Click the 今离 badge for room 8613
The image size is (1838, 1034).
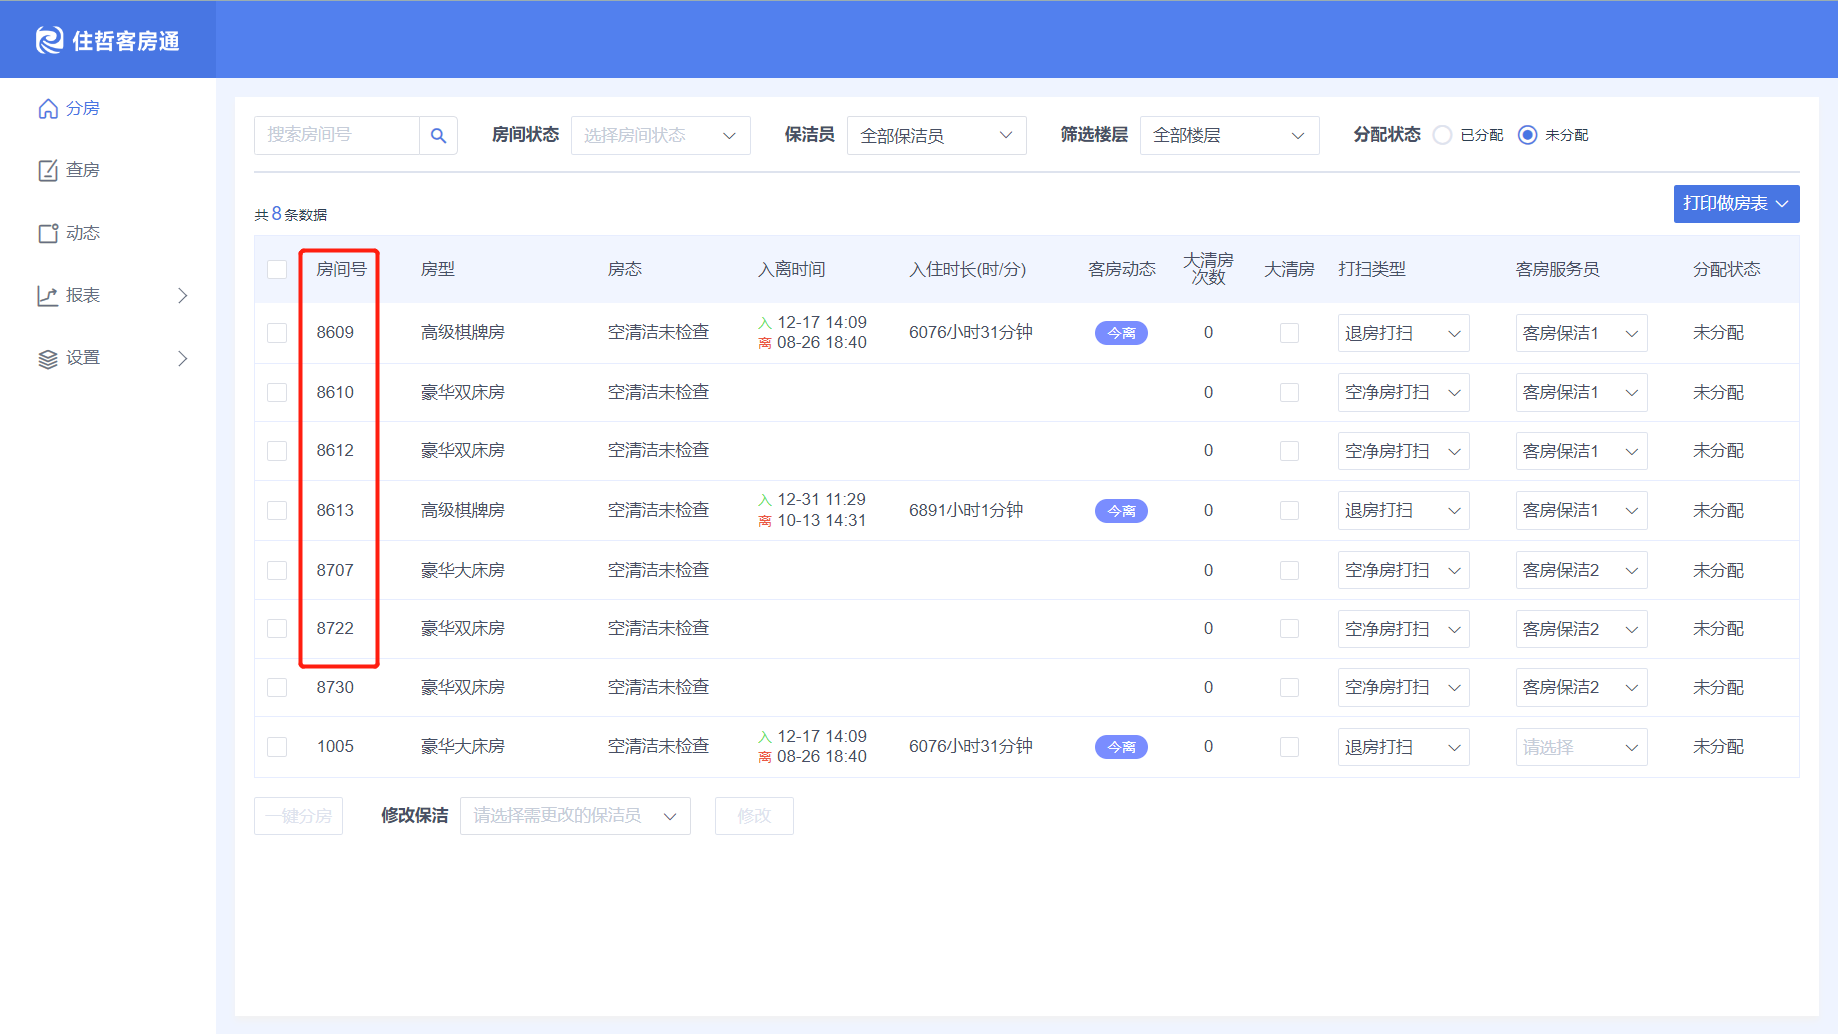point(1121,511)
